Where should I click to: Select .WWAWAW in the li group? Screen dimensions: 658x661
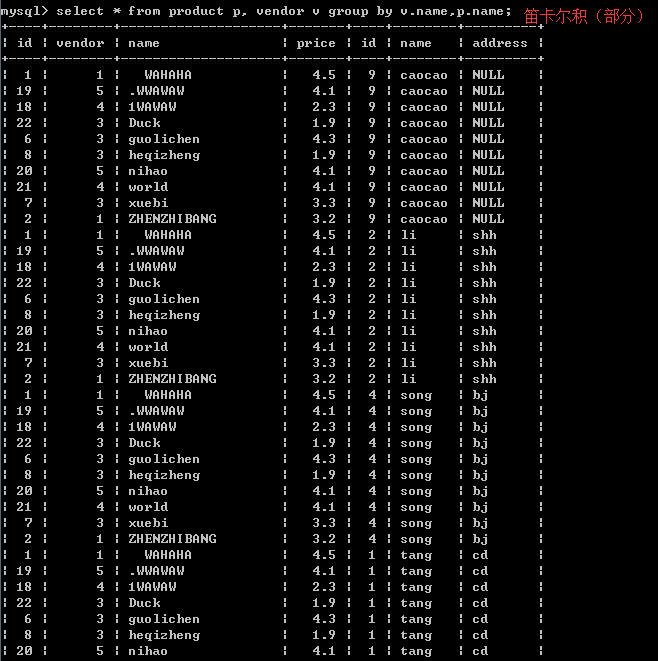pyautogui.click(x=156, y=251)
